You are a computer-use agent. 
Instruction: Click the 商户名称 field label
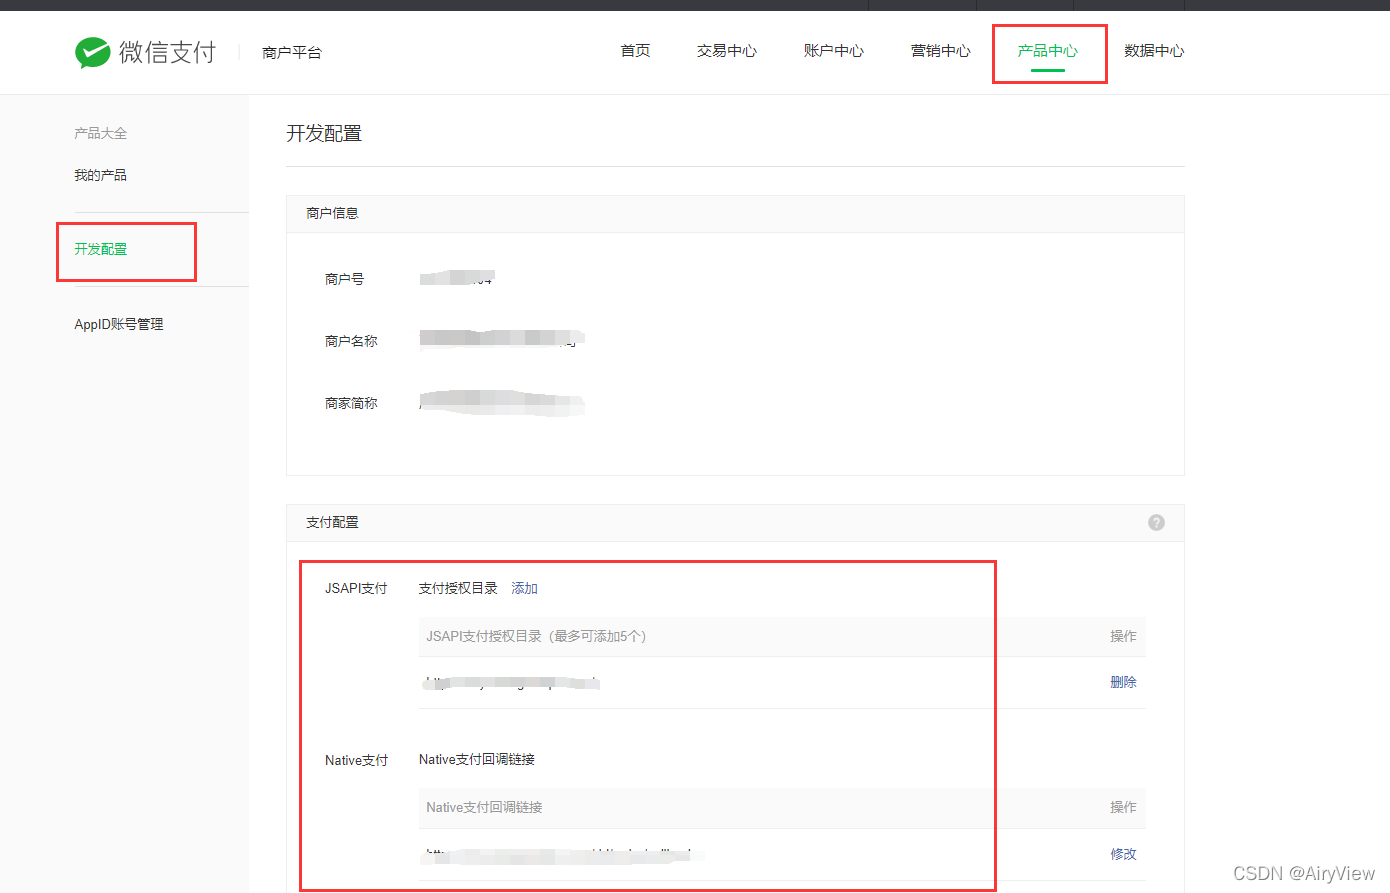[x=351, y=341]
